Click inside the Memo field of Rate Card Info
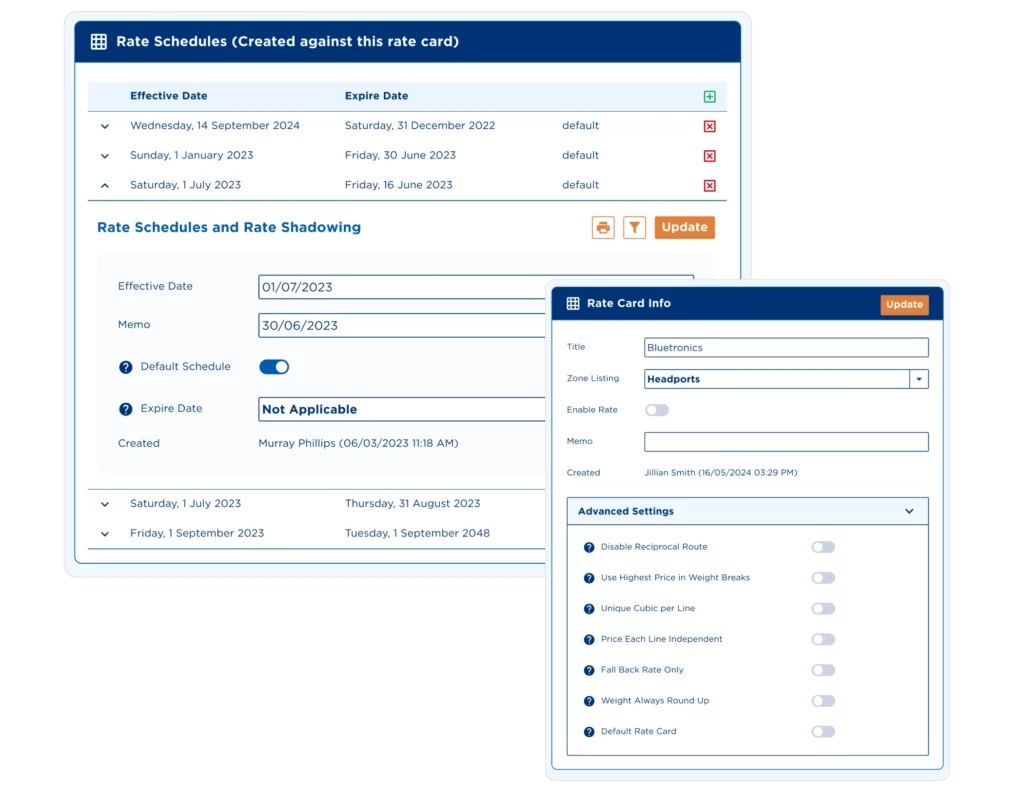This screenshot has height=790, width=1024. click(x=786, y=441)
